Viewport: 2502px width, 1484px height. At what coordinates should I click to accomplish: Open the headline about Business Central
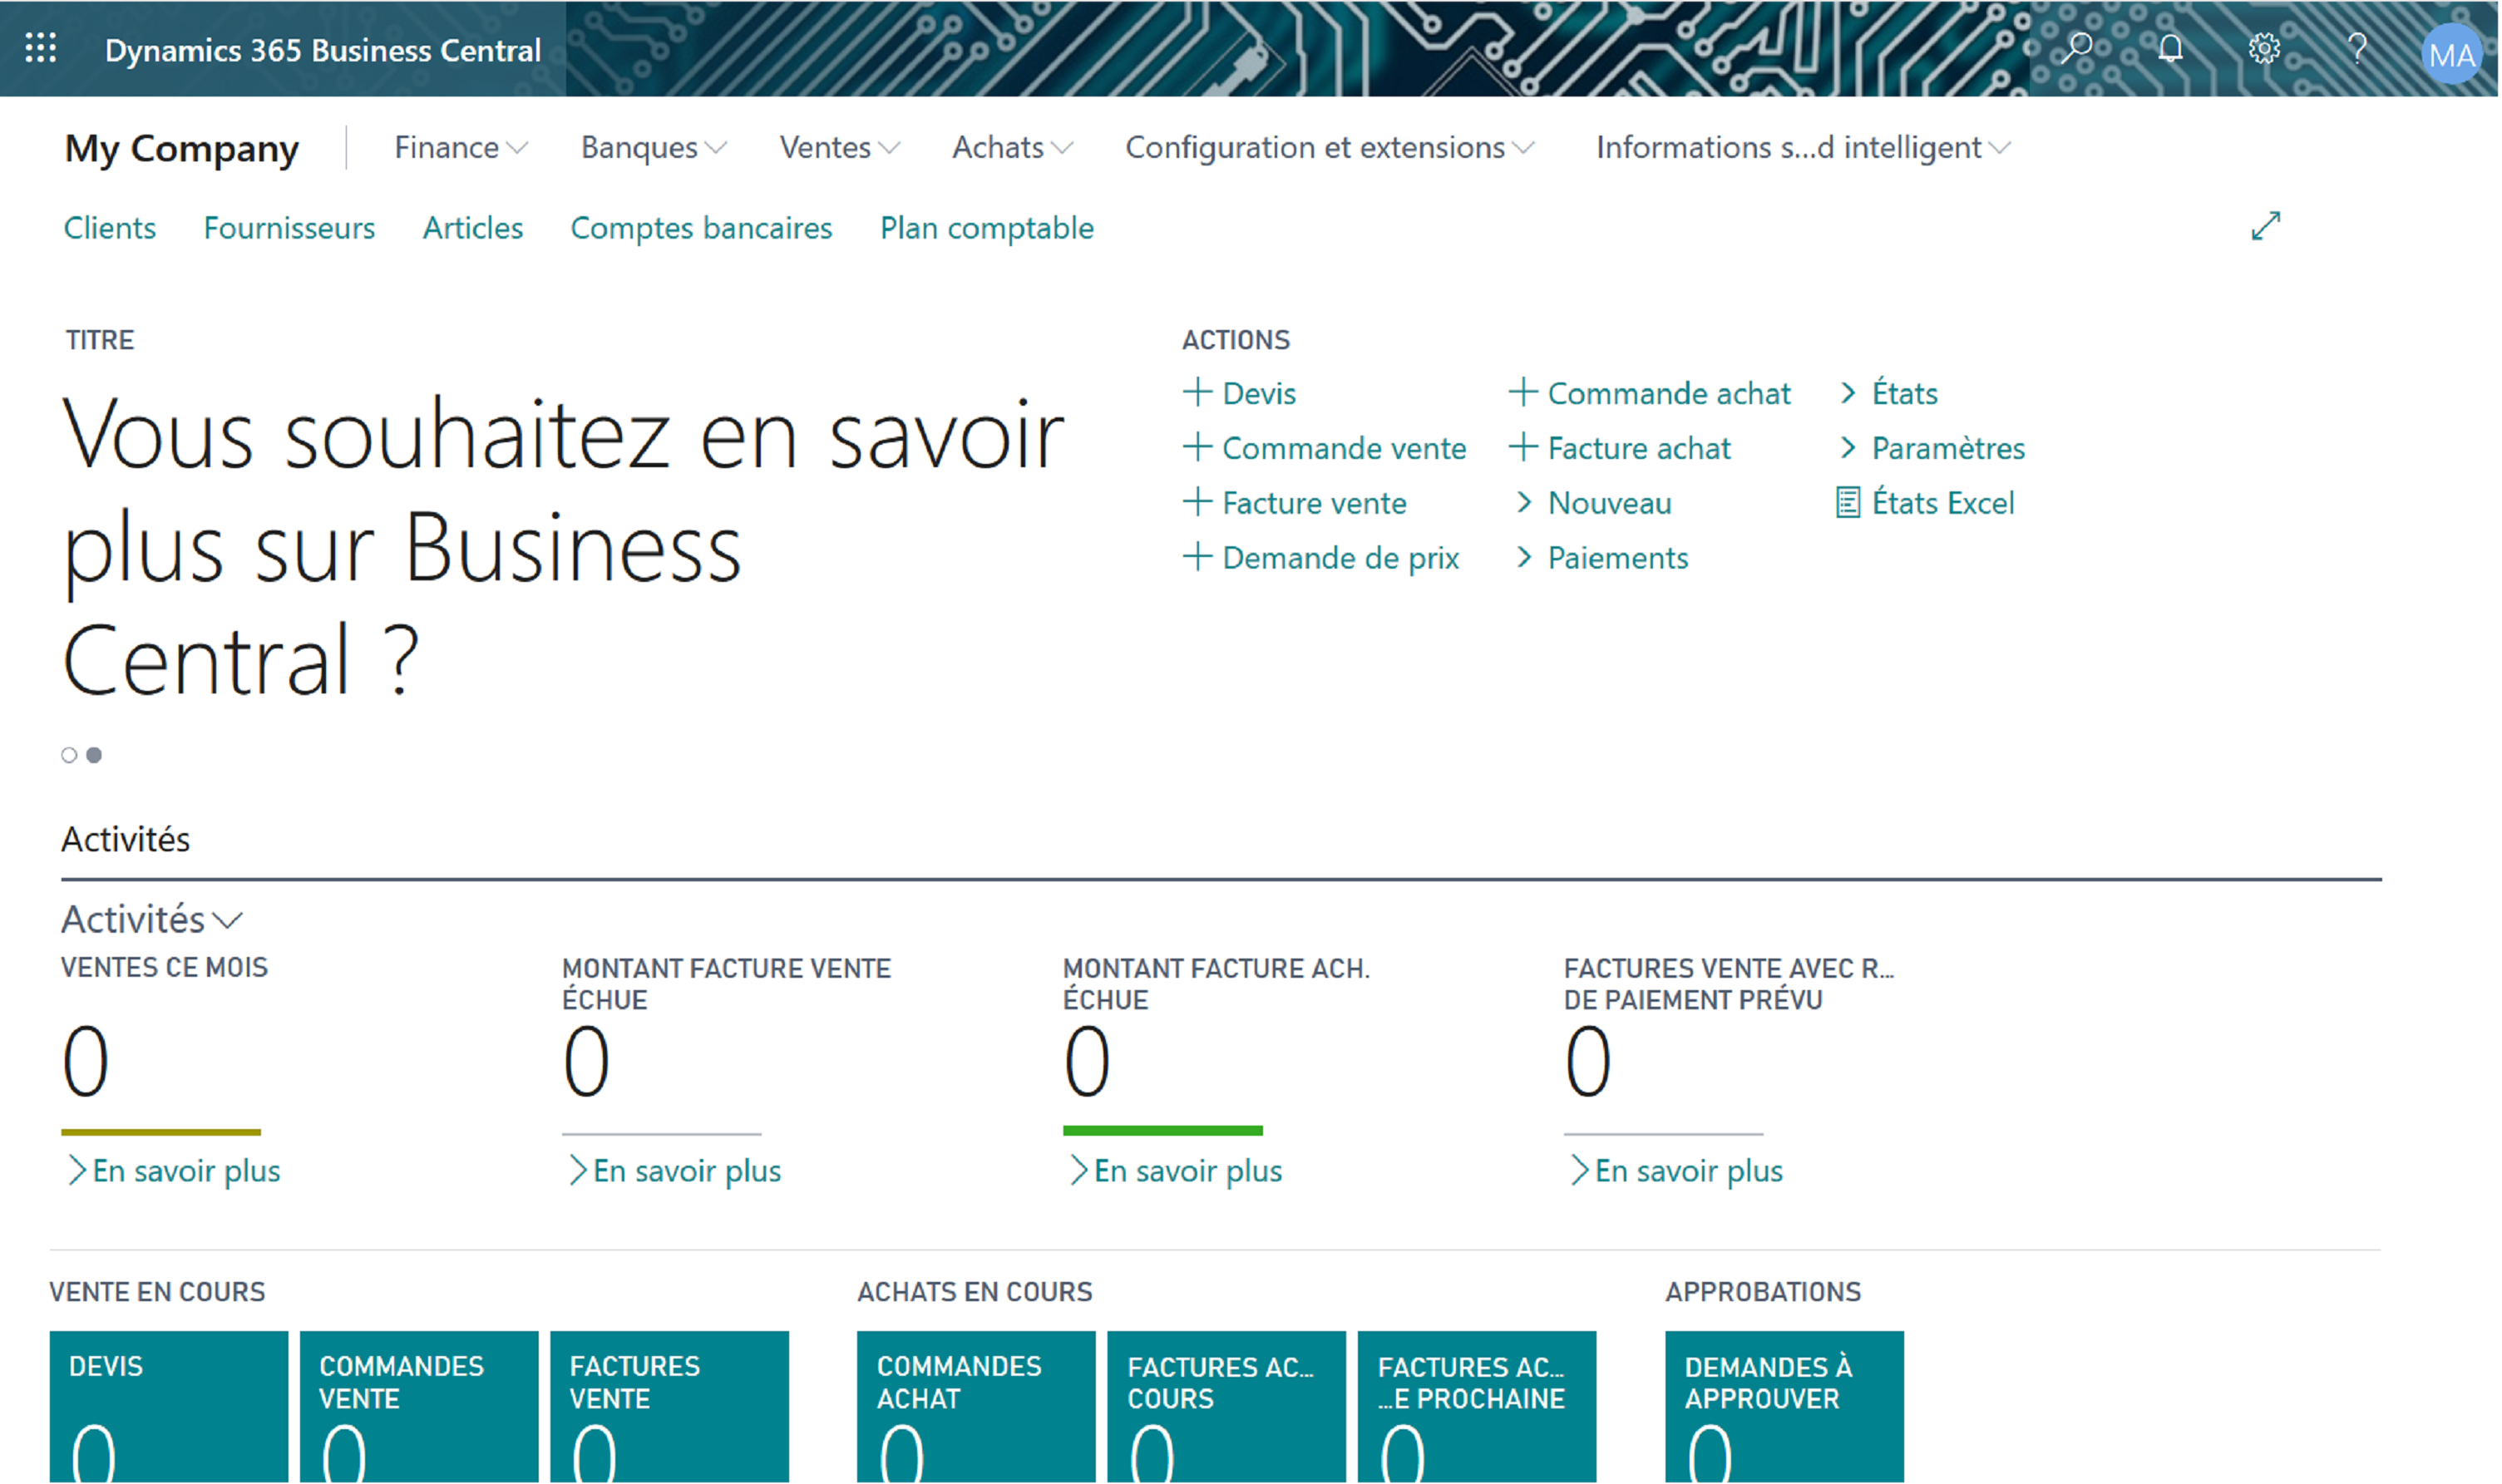pyautogui.click(x=563, y=546)
